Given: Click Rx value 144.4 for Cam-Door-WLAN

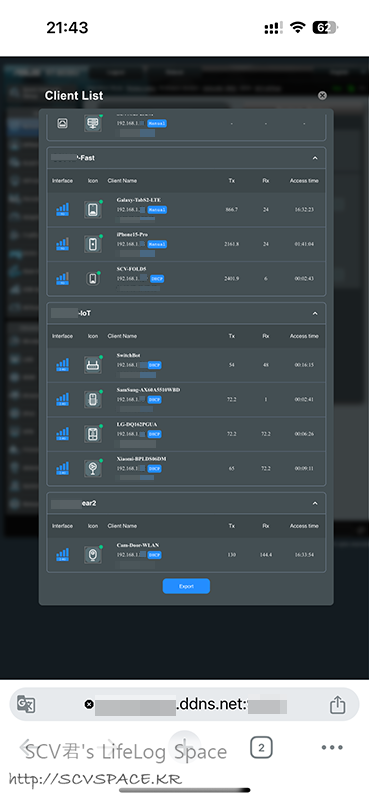Looking at the screenshot, I should point(265,555).
